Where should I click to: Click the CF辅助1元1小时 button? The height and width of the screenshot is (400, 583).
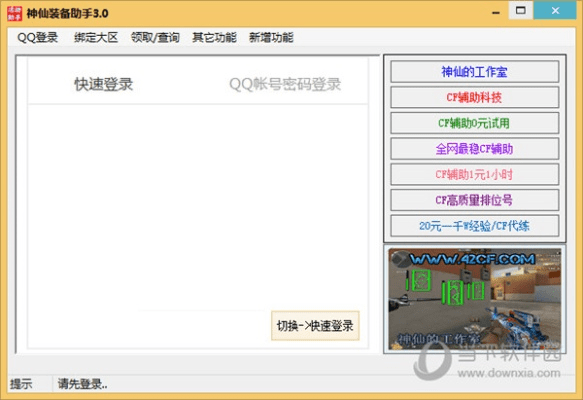tap(474, 174)
